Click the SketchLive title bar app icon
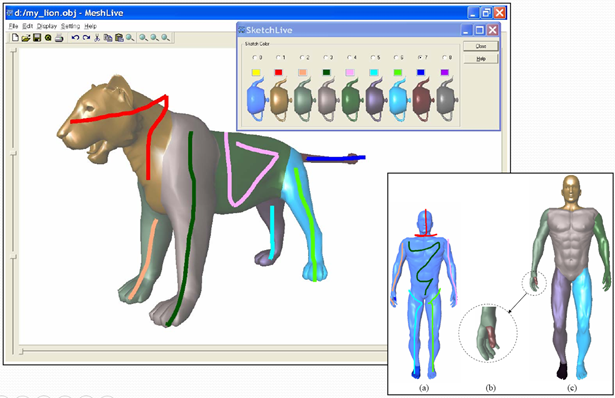 coord(242,30)
